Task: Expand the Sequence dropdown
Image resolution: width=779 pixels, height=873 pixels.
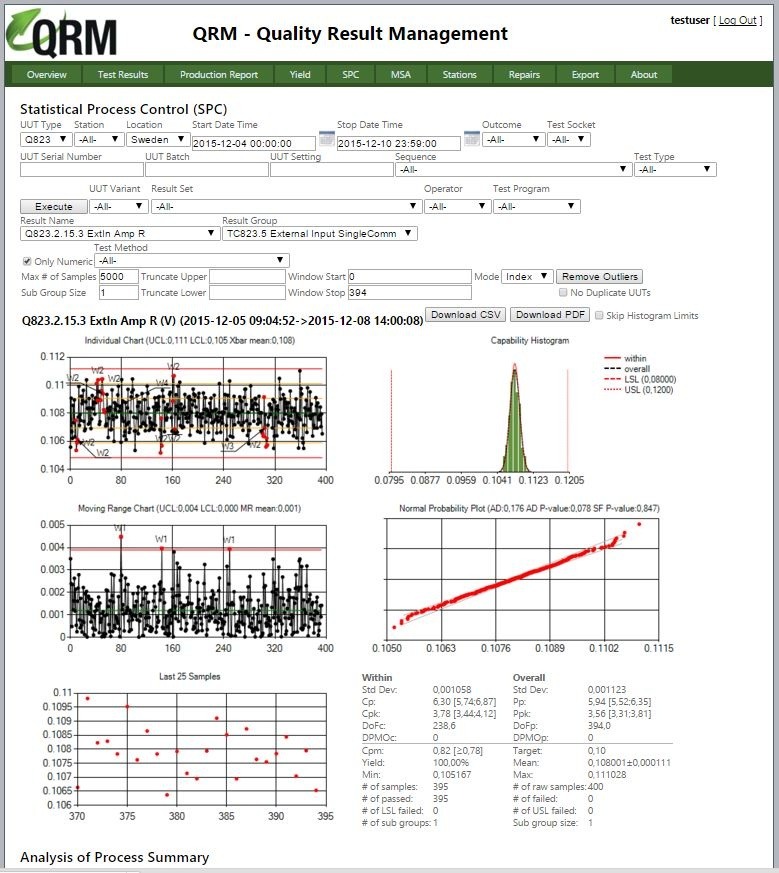Action: click(513, 169)
